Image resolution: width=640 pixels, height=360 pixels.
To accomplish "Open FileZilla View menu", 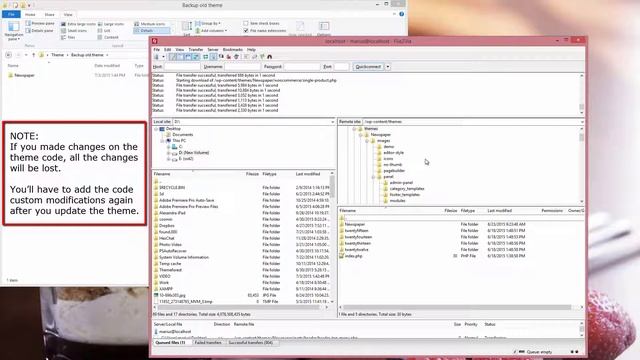I will click(180, 50).
